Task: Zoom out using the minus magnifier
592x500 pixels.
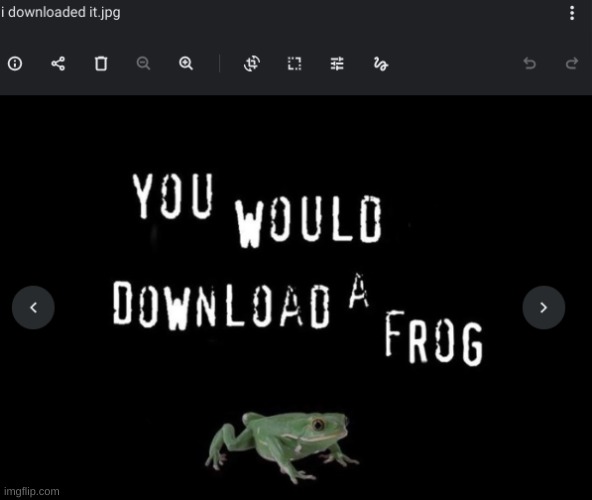Action: tap(143, 63)
